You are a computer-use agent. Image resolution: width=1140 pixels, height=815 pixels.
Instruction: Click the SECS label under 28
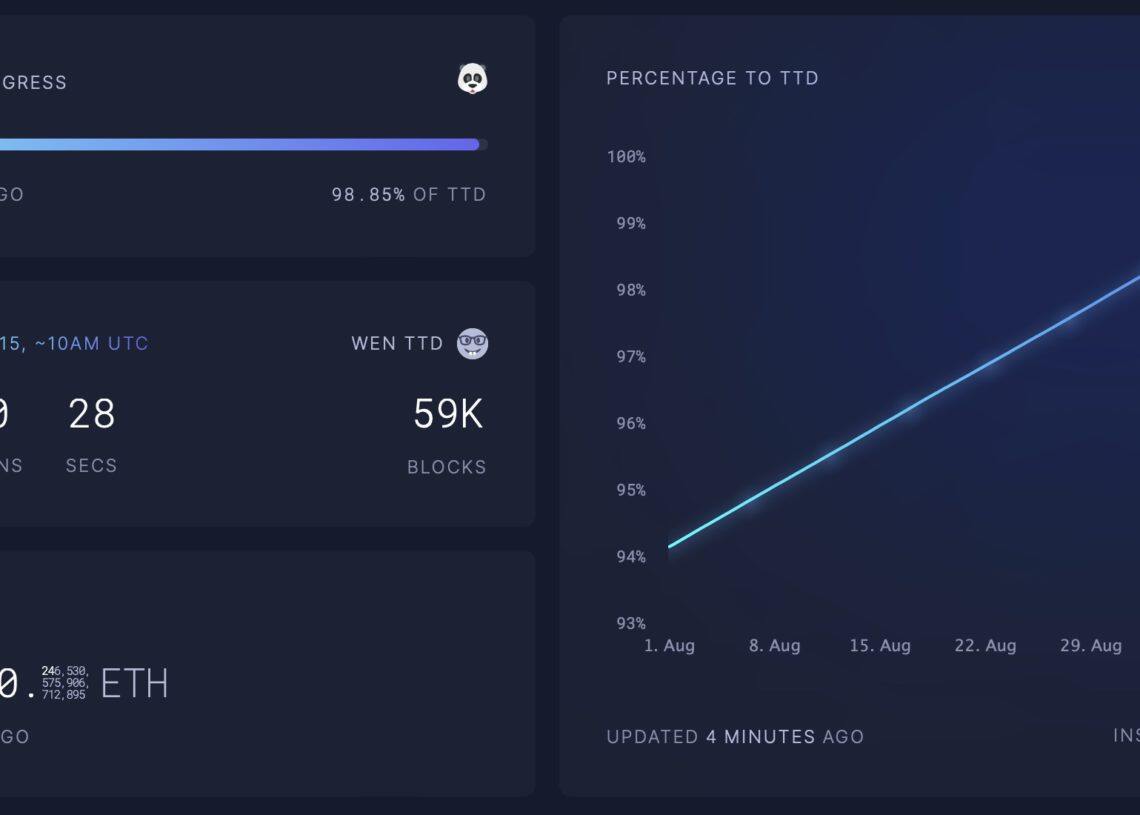click(92, 466)
